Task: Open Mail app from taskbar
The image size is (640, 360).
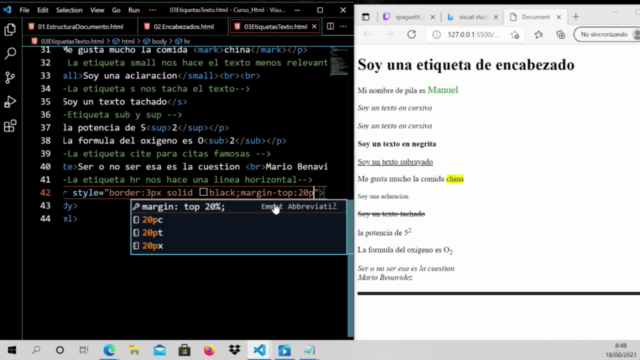Action: [160, 350]
